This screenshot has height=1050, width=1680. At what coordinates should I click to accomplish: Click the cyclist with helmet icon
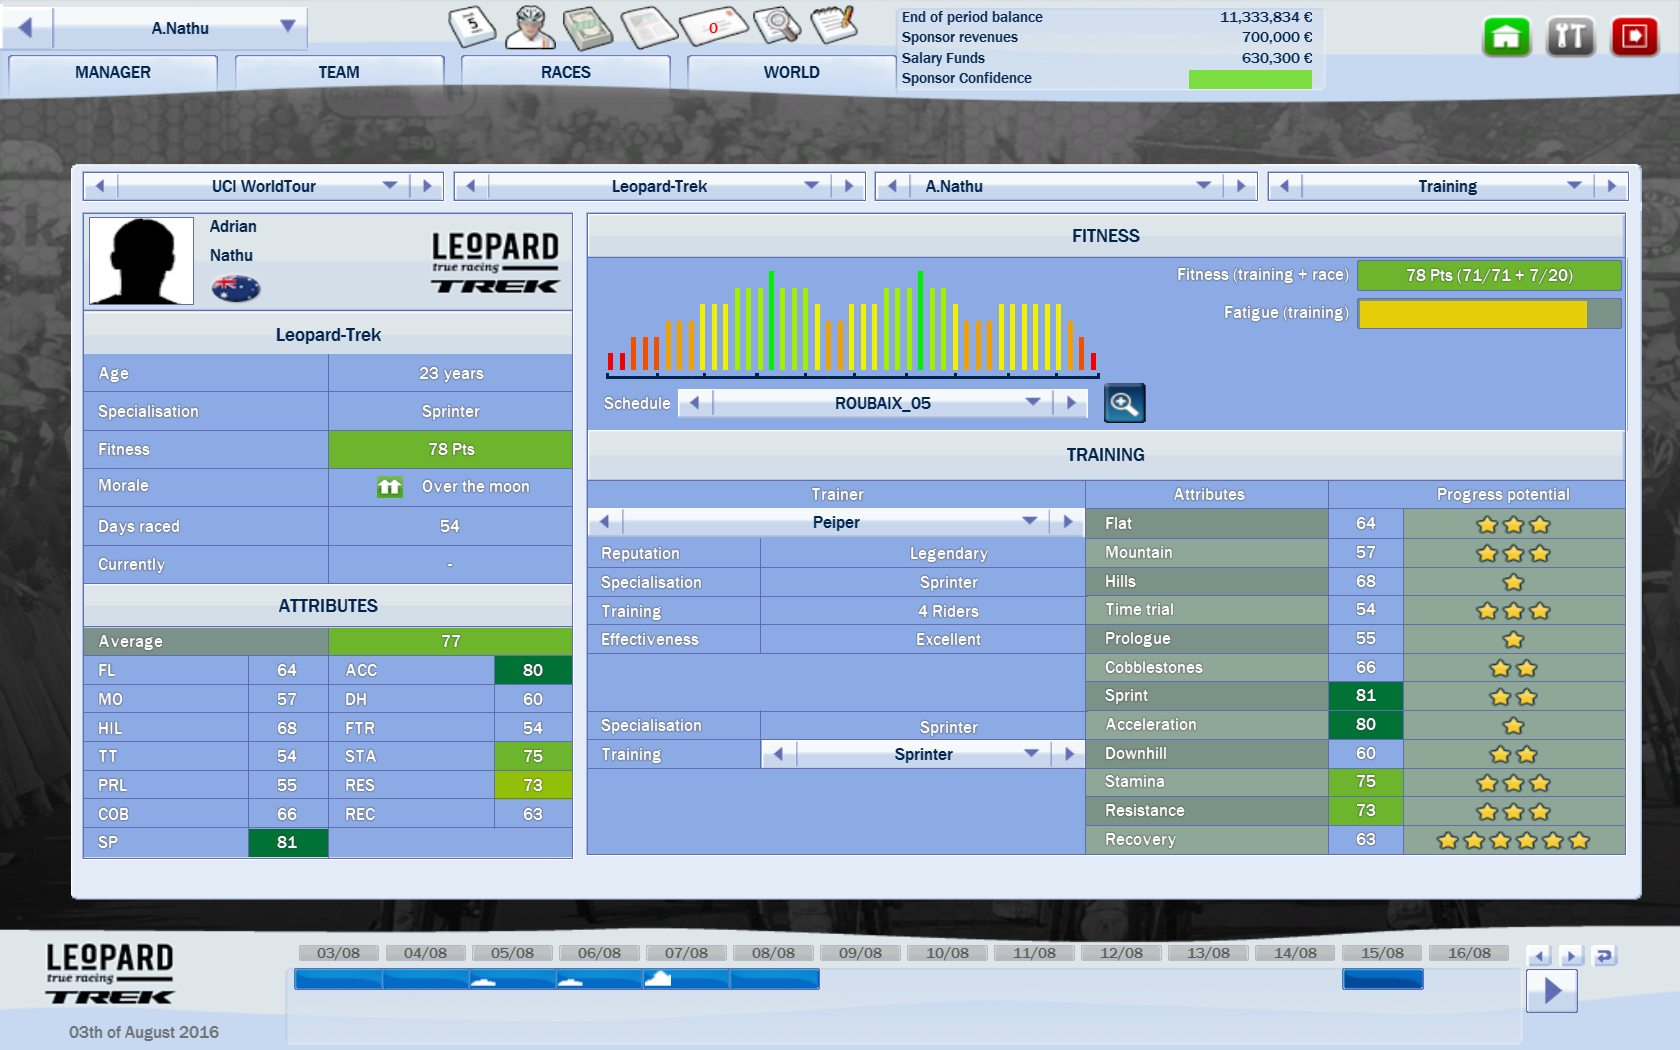point(529,26)
